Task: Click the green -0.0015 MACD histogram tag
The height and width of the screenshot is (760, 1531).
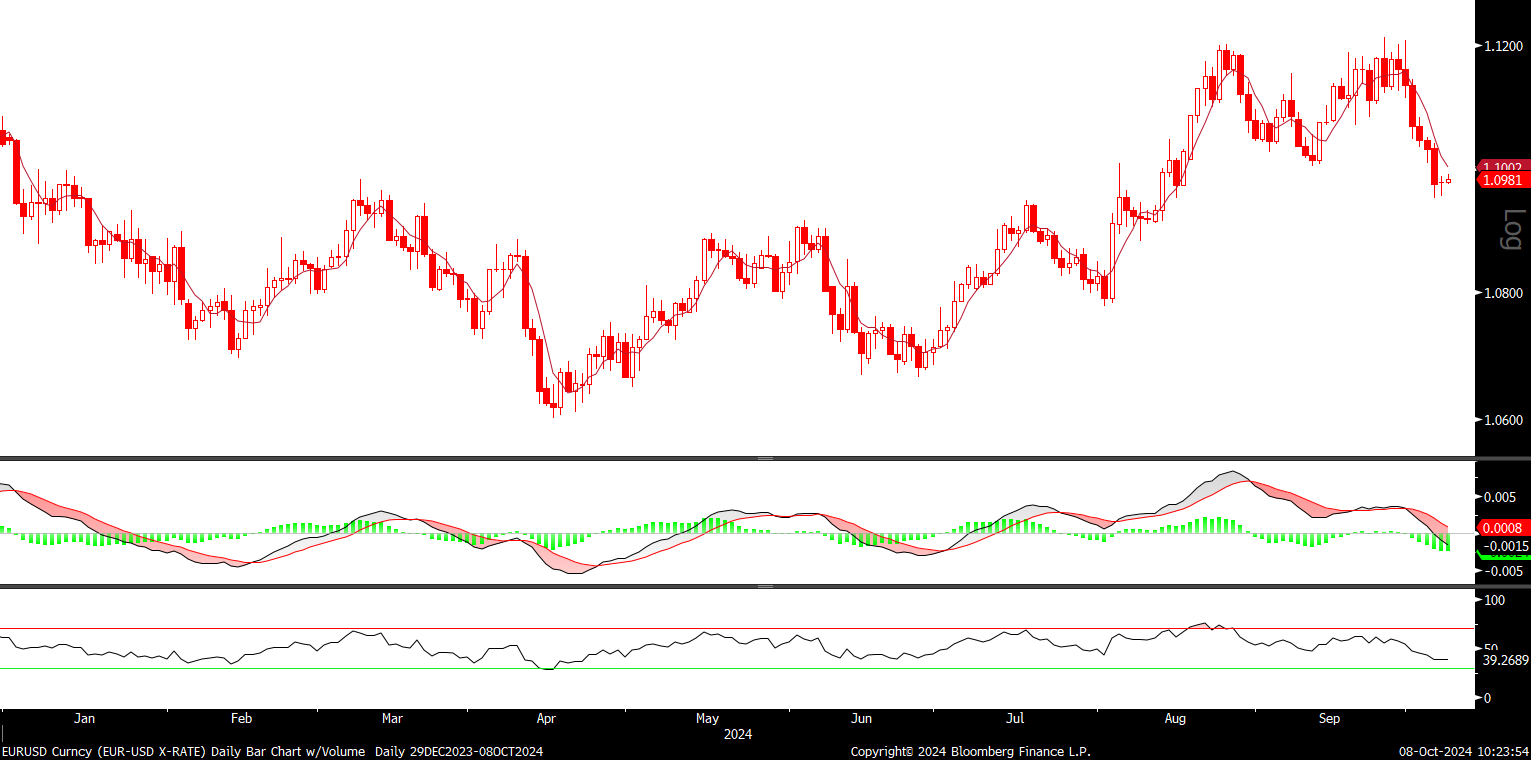Action: point(1503,546)
